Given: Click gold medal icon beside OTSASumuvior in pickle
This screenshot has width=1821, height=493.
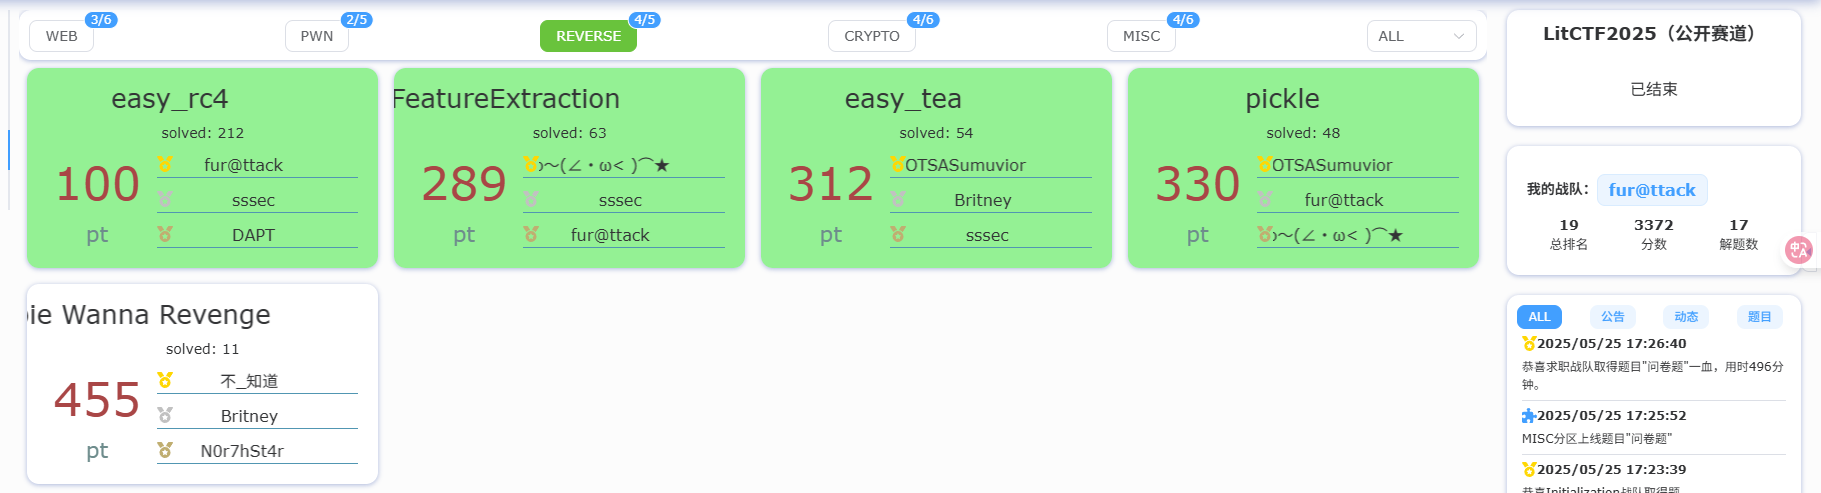Looking at the screenshot, I should pos(1264,164).
